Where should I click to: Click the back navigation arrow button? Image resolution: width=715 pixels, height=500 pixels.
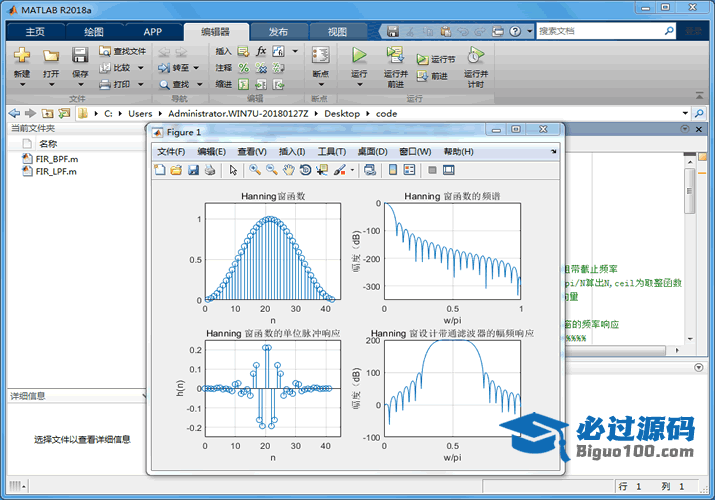14,113
